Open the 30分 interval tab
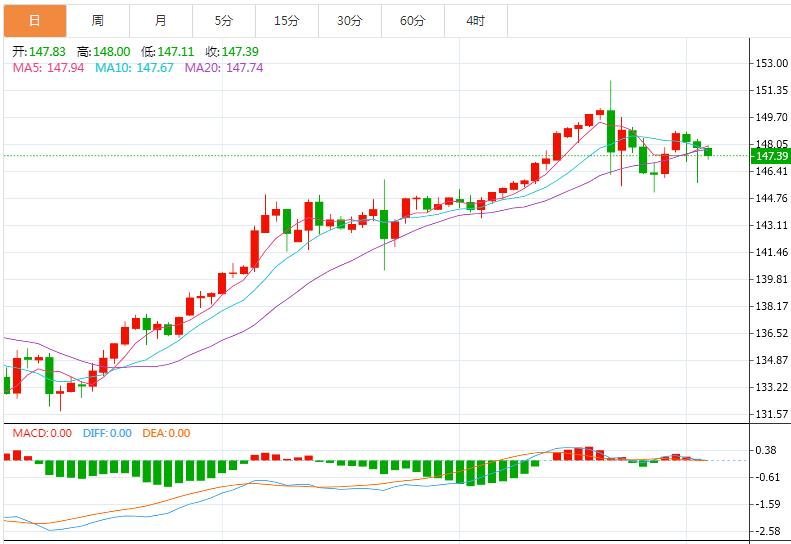This screenshot has width=791, height=544. point(350,21)
